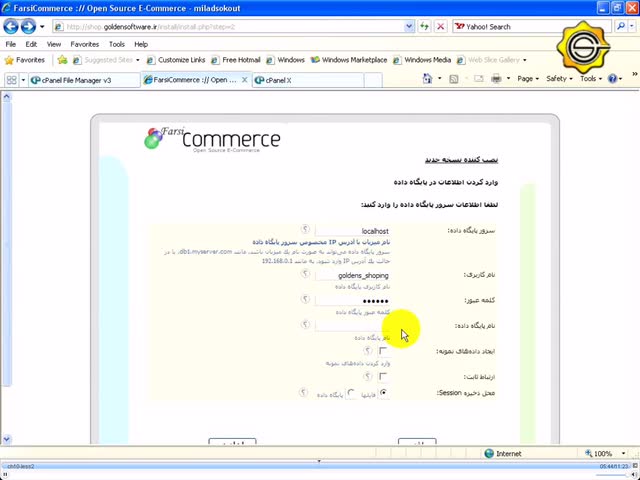Open the Tools menu in the menu bar
The width and height of the screenshot is (640, 480).
(117, 44)
